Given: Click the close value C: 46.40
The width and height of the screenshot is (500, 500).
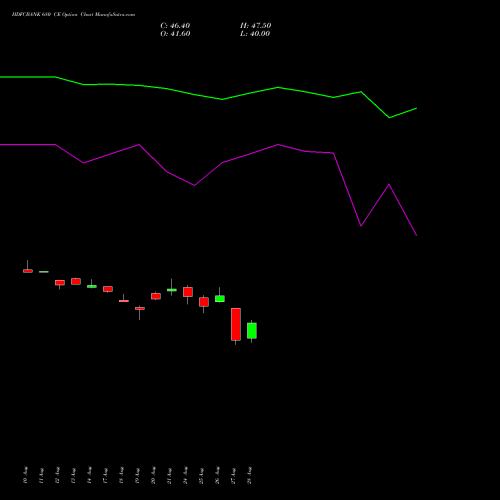Looking at the screenshot, I should point(175,26).
